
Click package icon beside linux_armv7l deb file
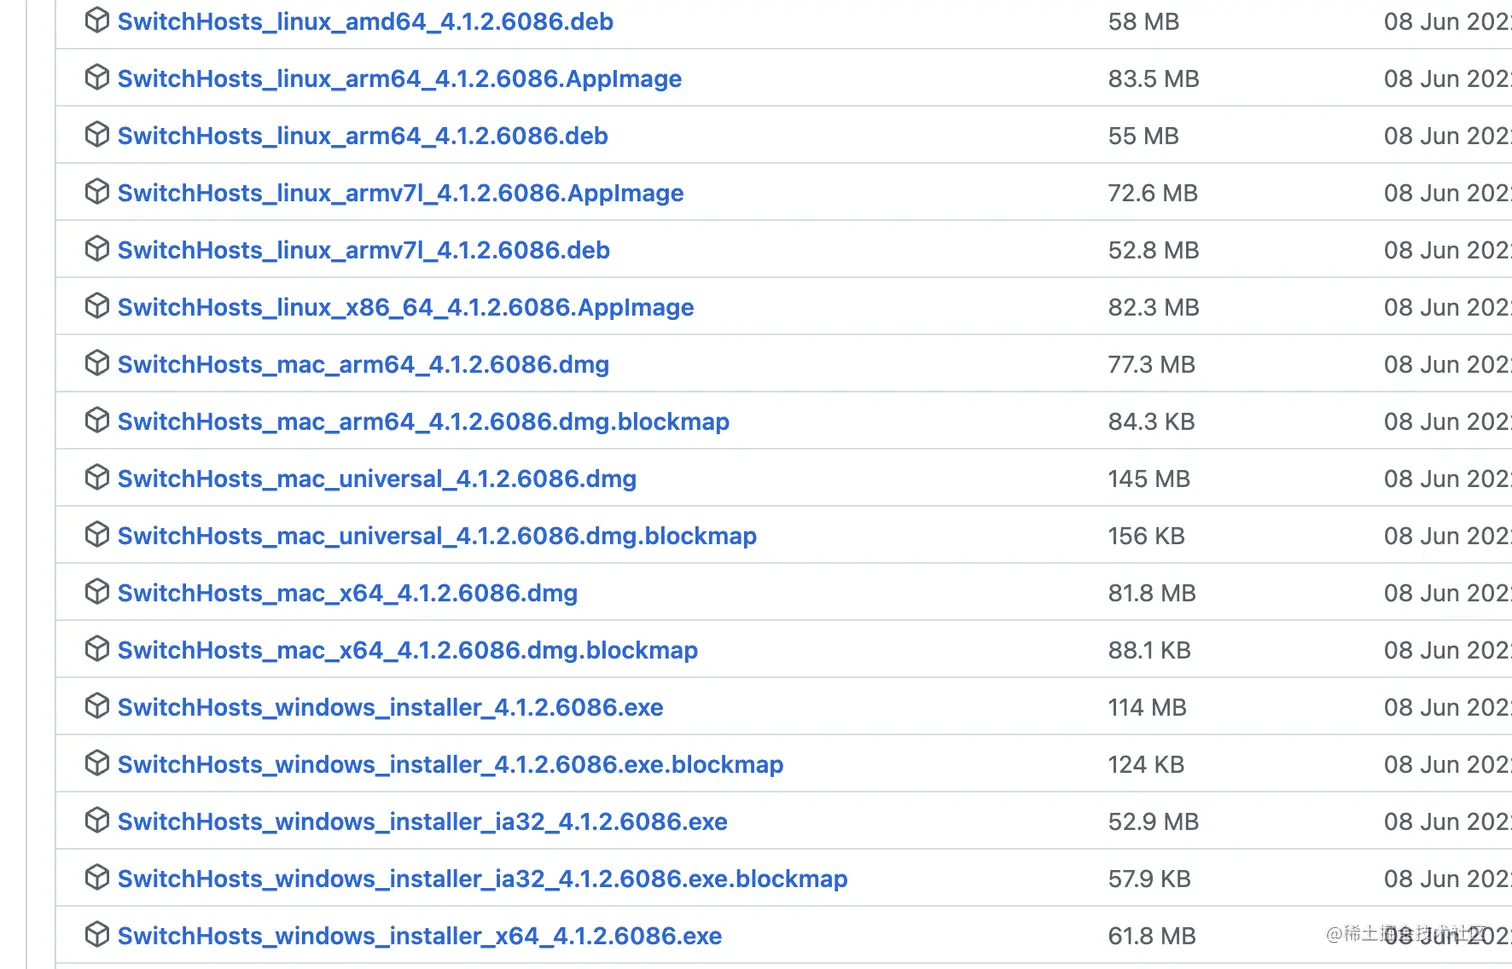tap(97, 248)
